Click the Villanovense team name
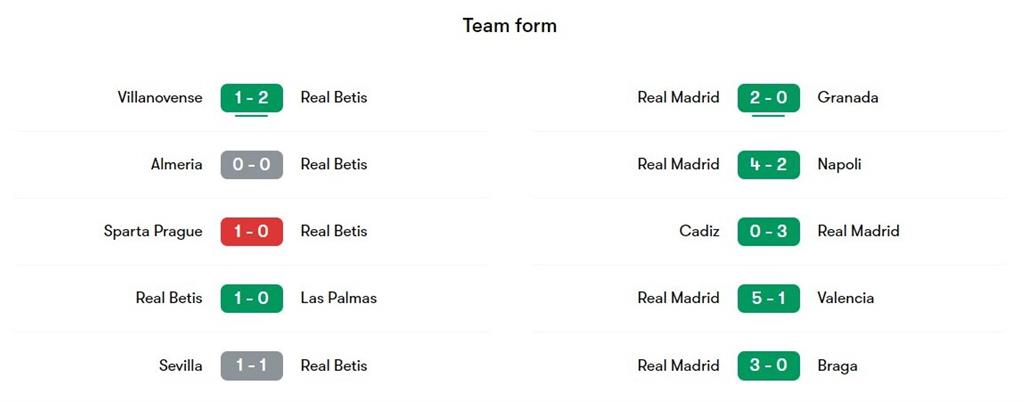1024x402 pixels. coord(160,98)
